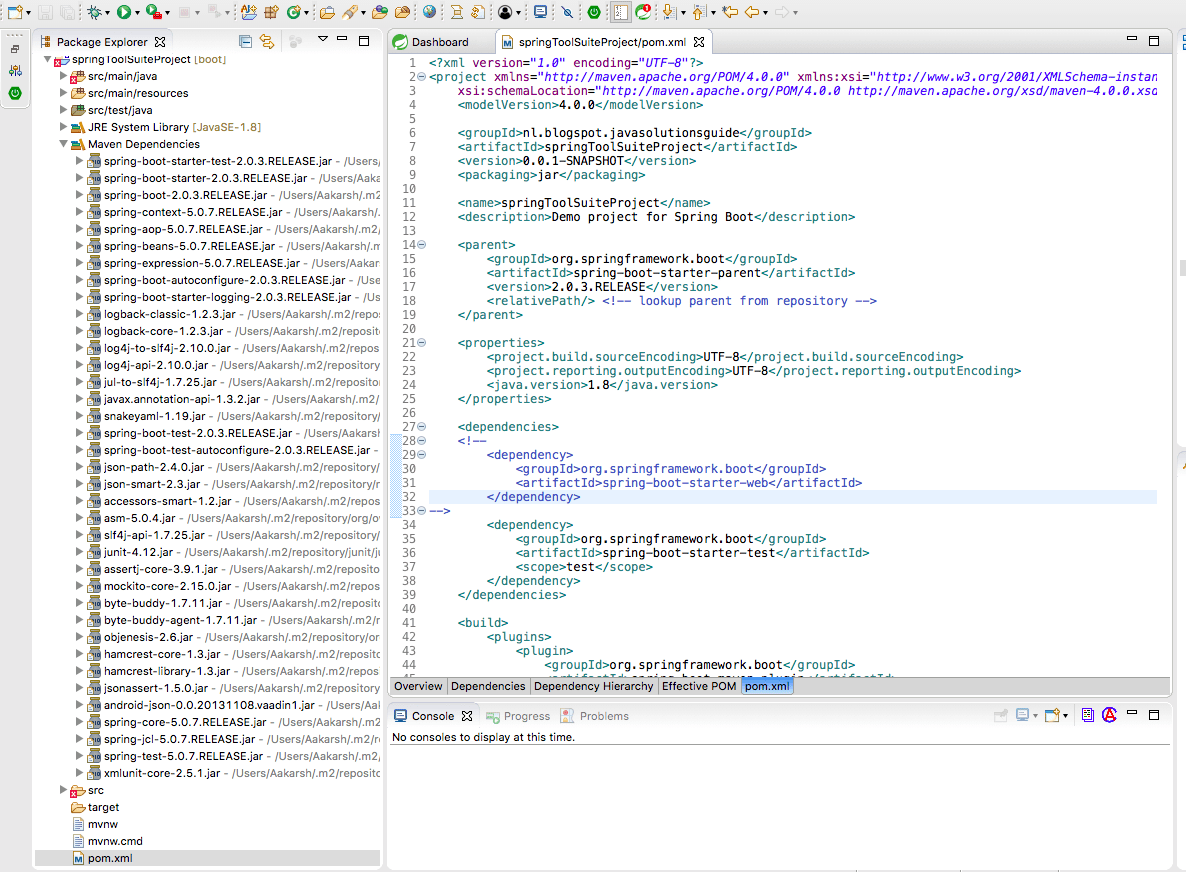Screen dimensions: 1186x872
Task: Click the Open Console icon
Action: pyautogui.click(x=1051, y=715)
